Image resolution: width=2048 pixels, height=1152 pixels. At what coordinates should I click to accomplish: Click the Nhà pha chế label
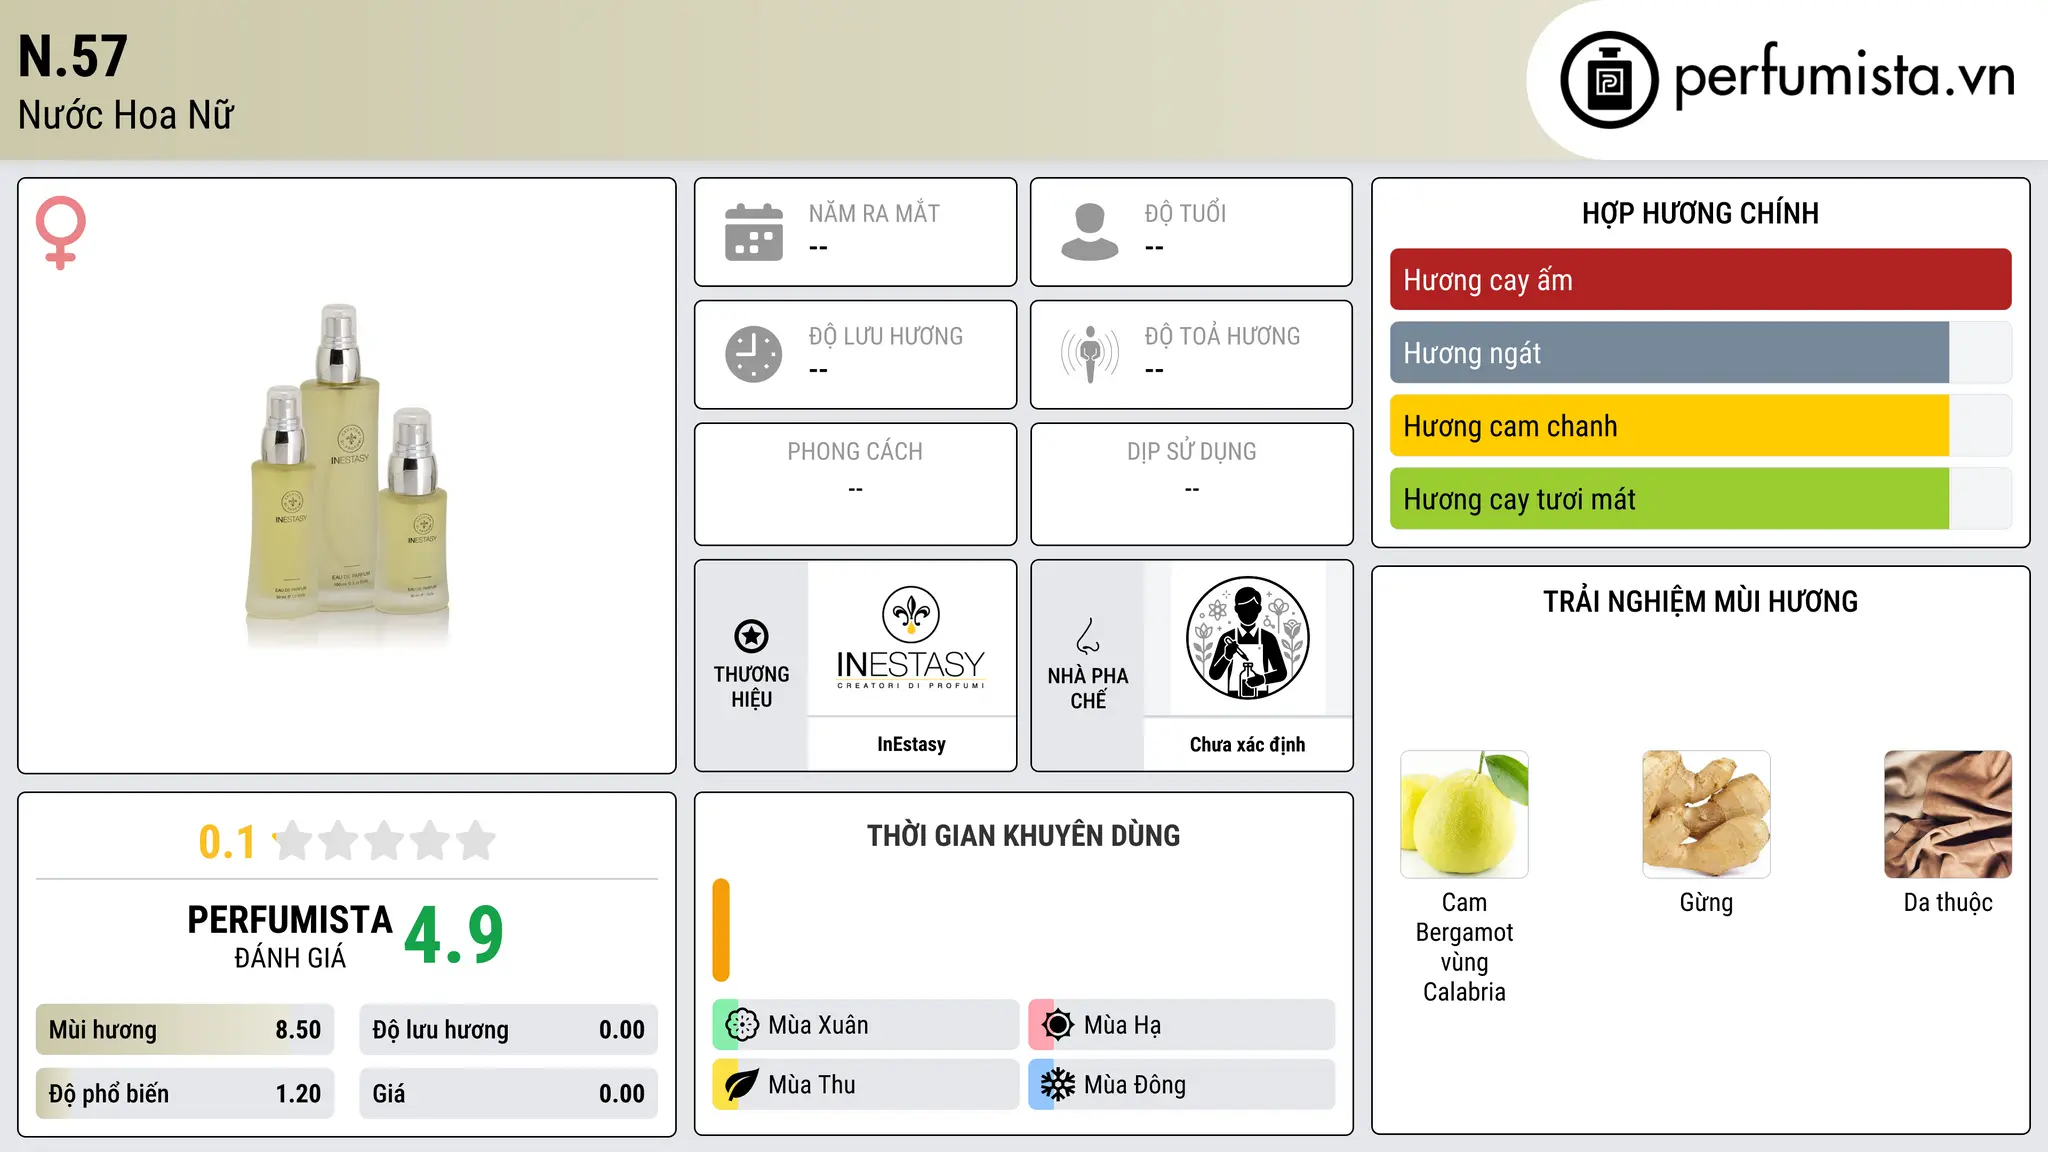(1088, 688)
